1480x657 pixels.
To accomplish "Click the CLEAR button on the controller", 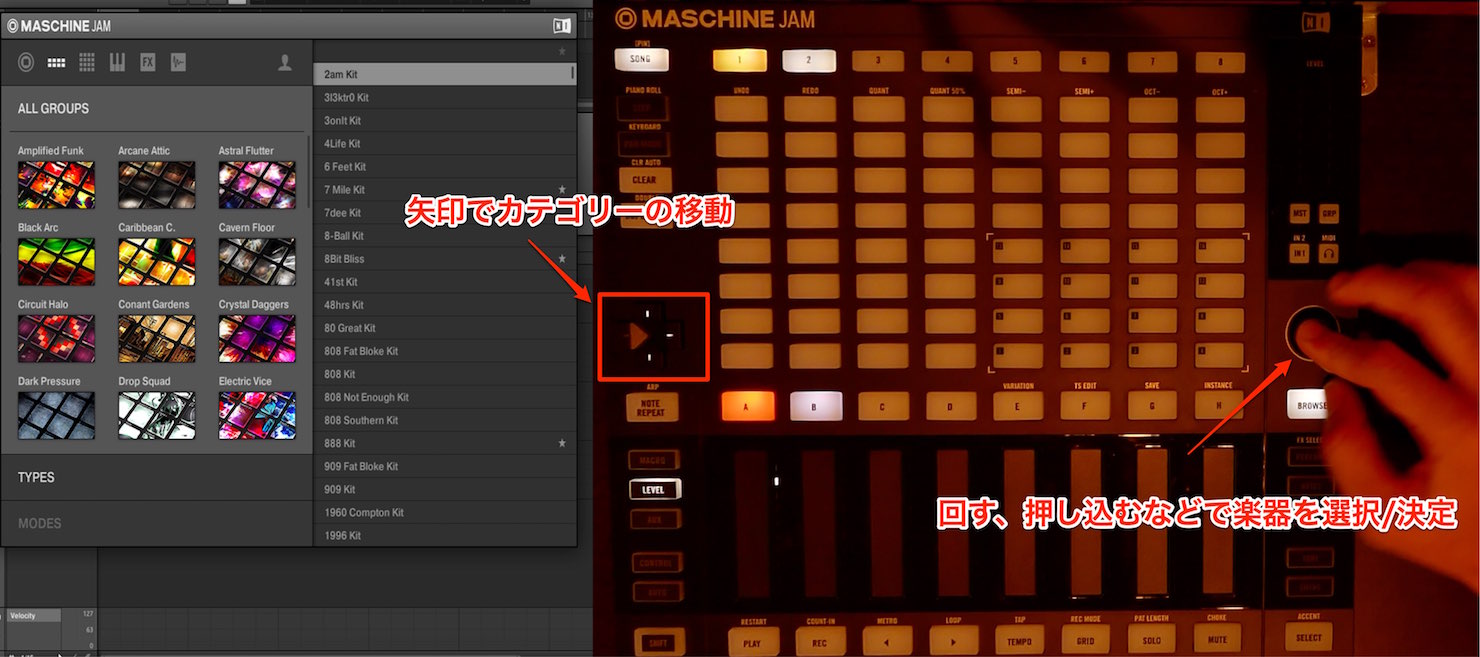I will (644, 181).
